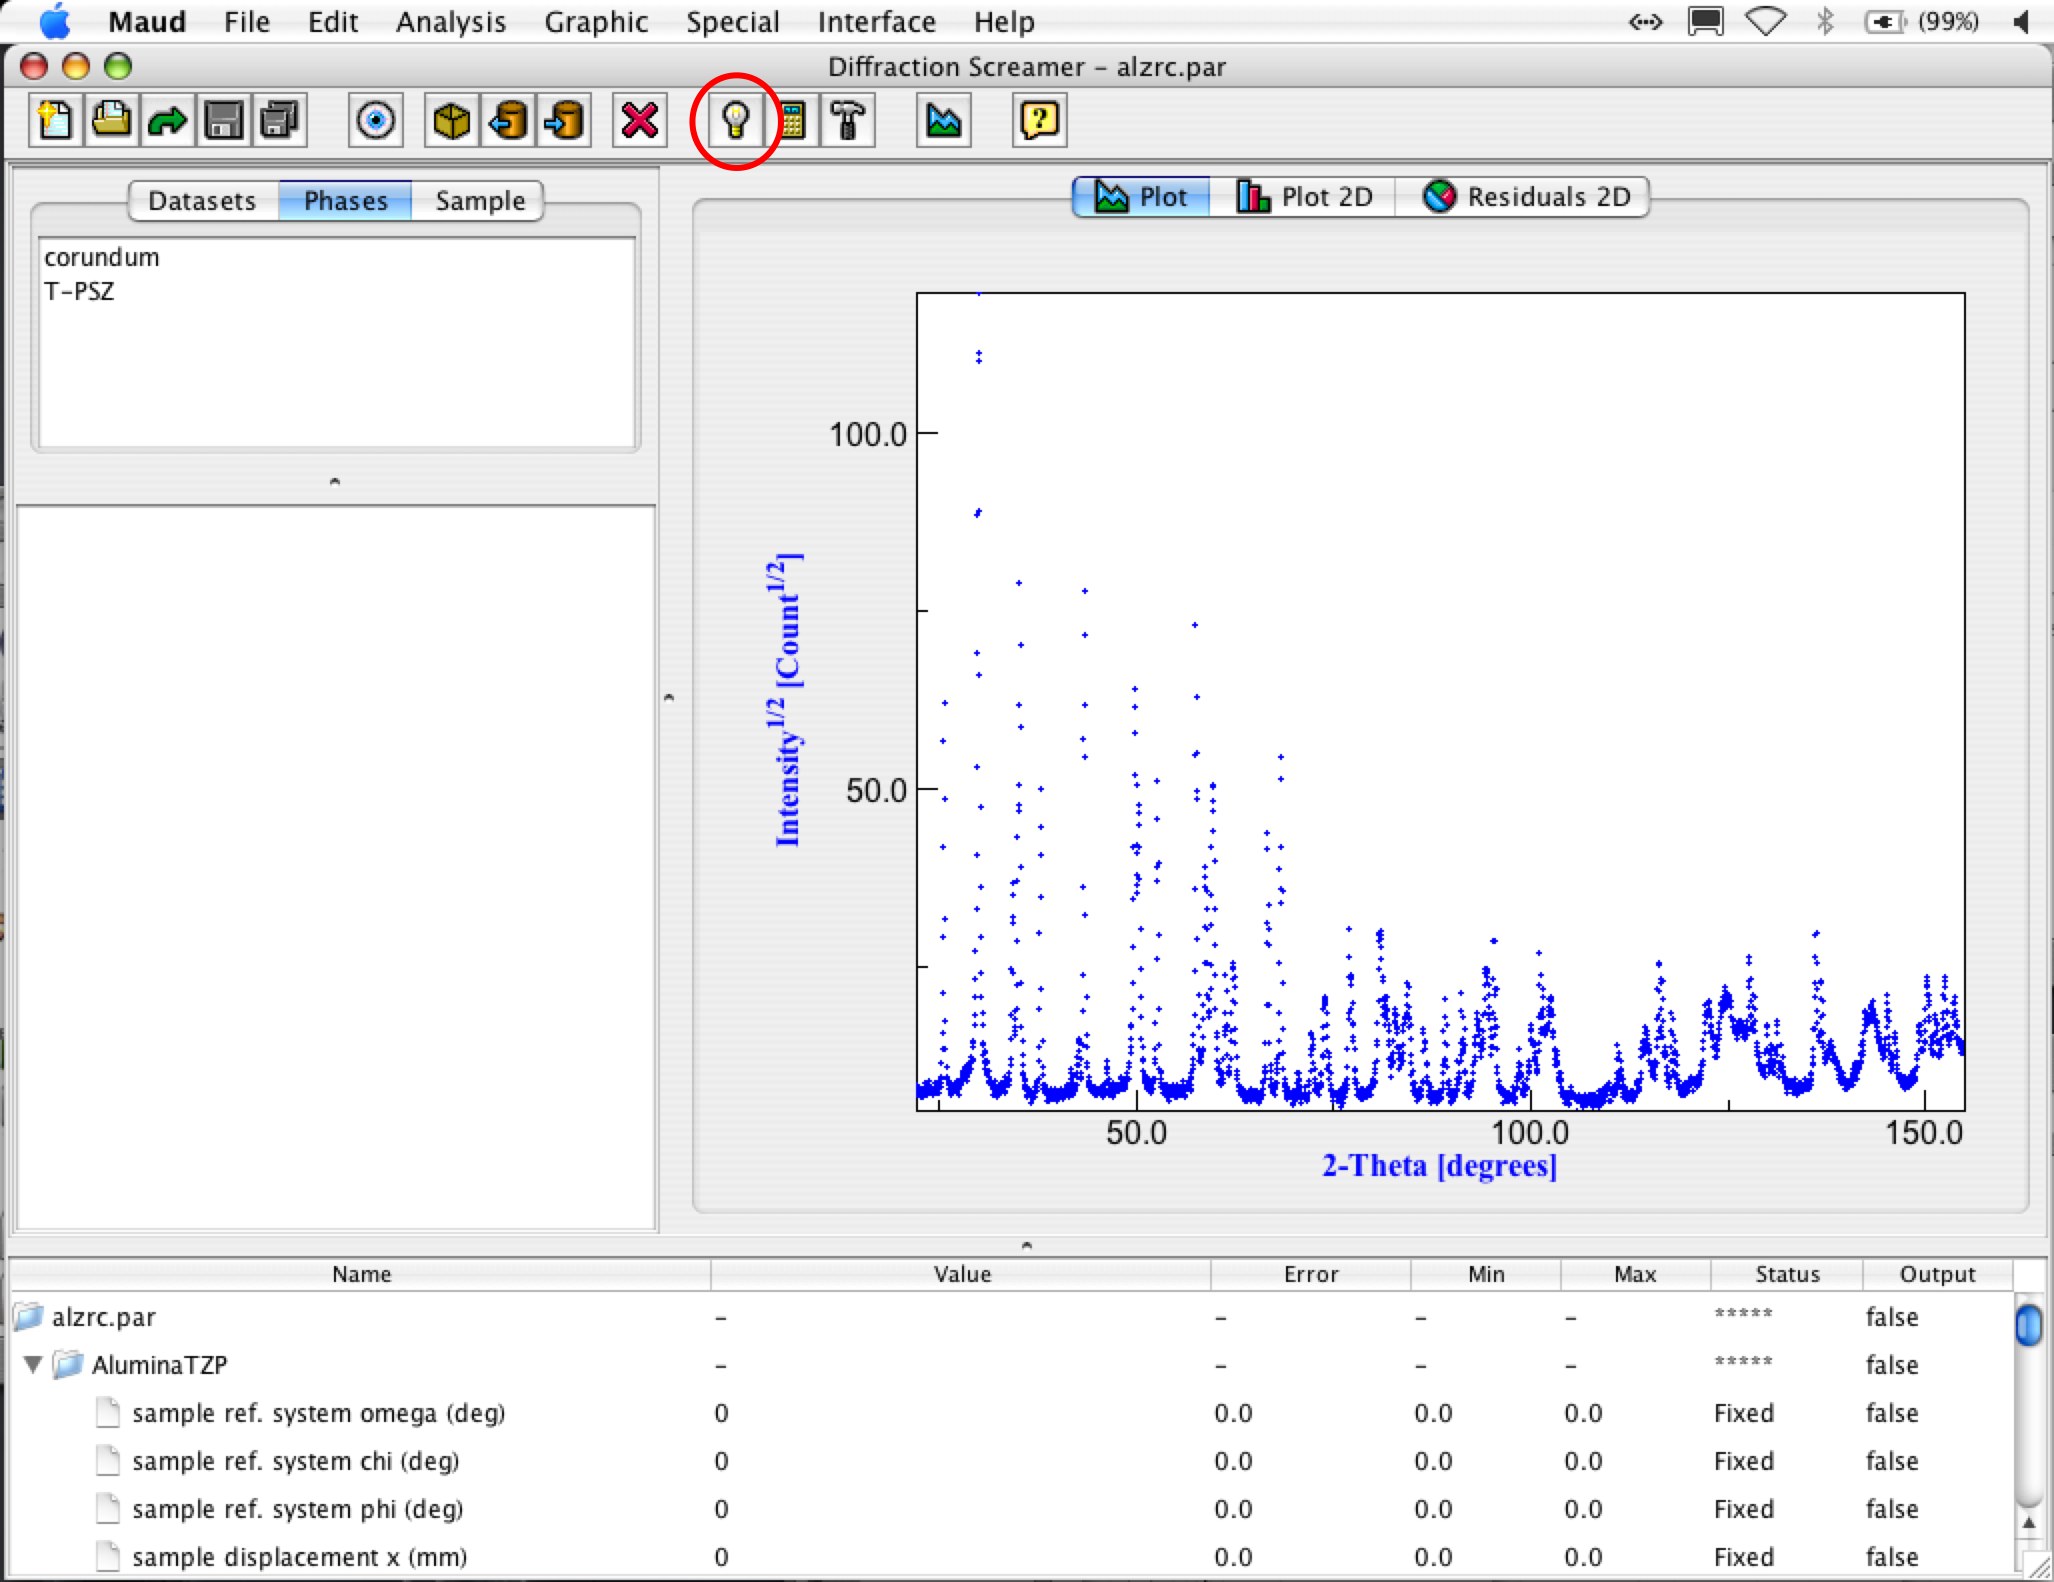
Task: Click the yellow cube new object icon
Action: pyautogui.click(x=452, y=121)
